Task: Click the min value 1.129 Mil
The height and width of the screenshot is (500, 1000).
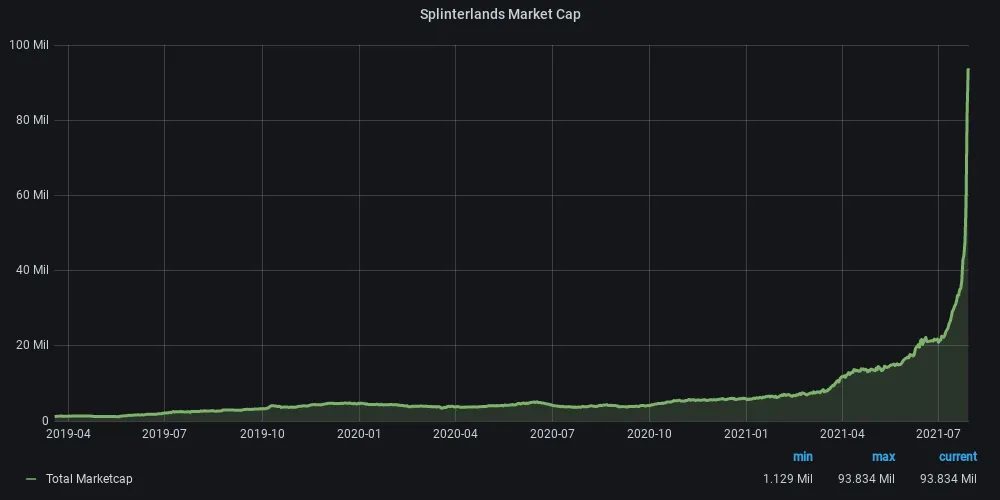Action: (x=788, y=478)
